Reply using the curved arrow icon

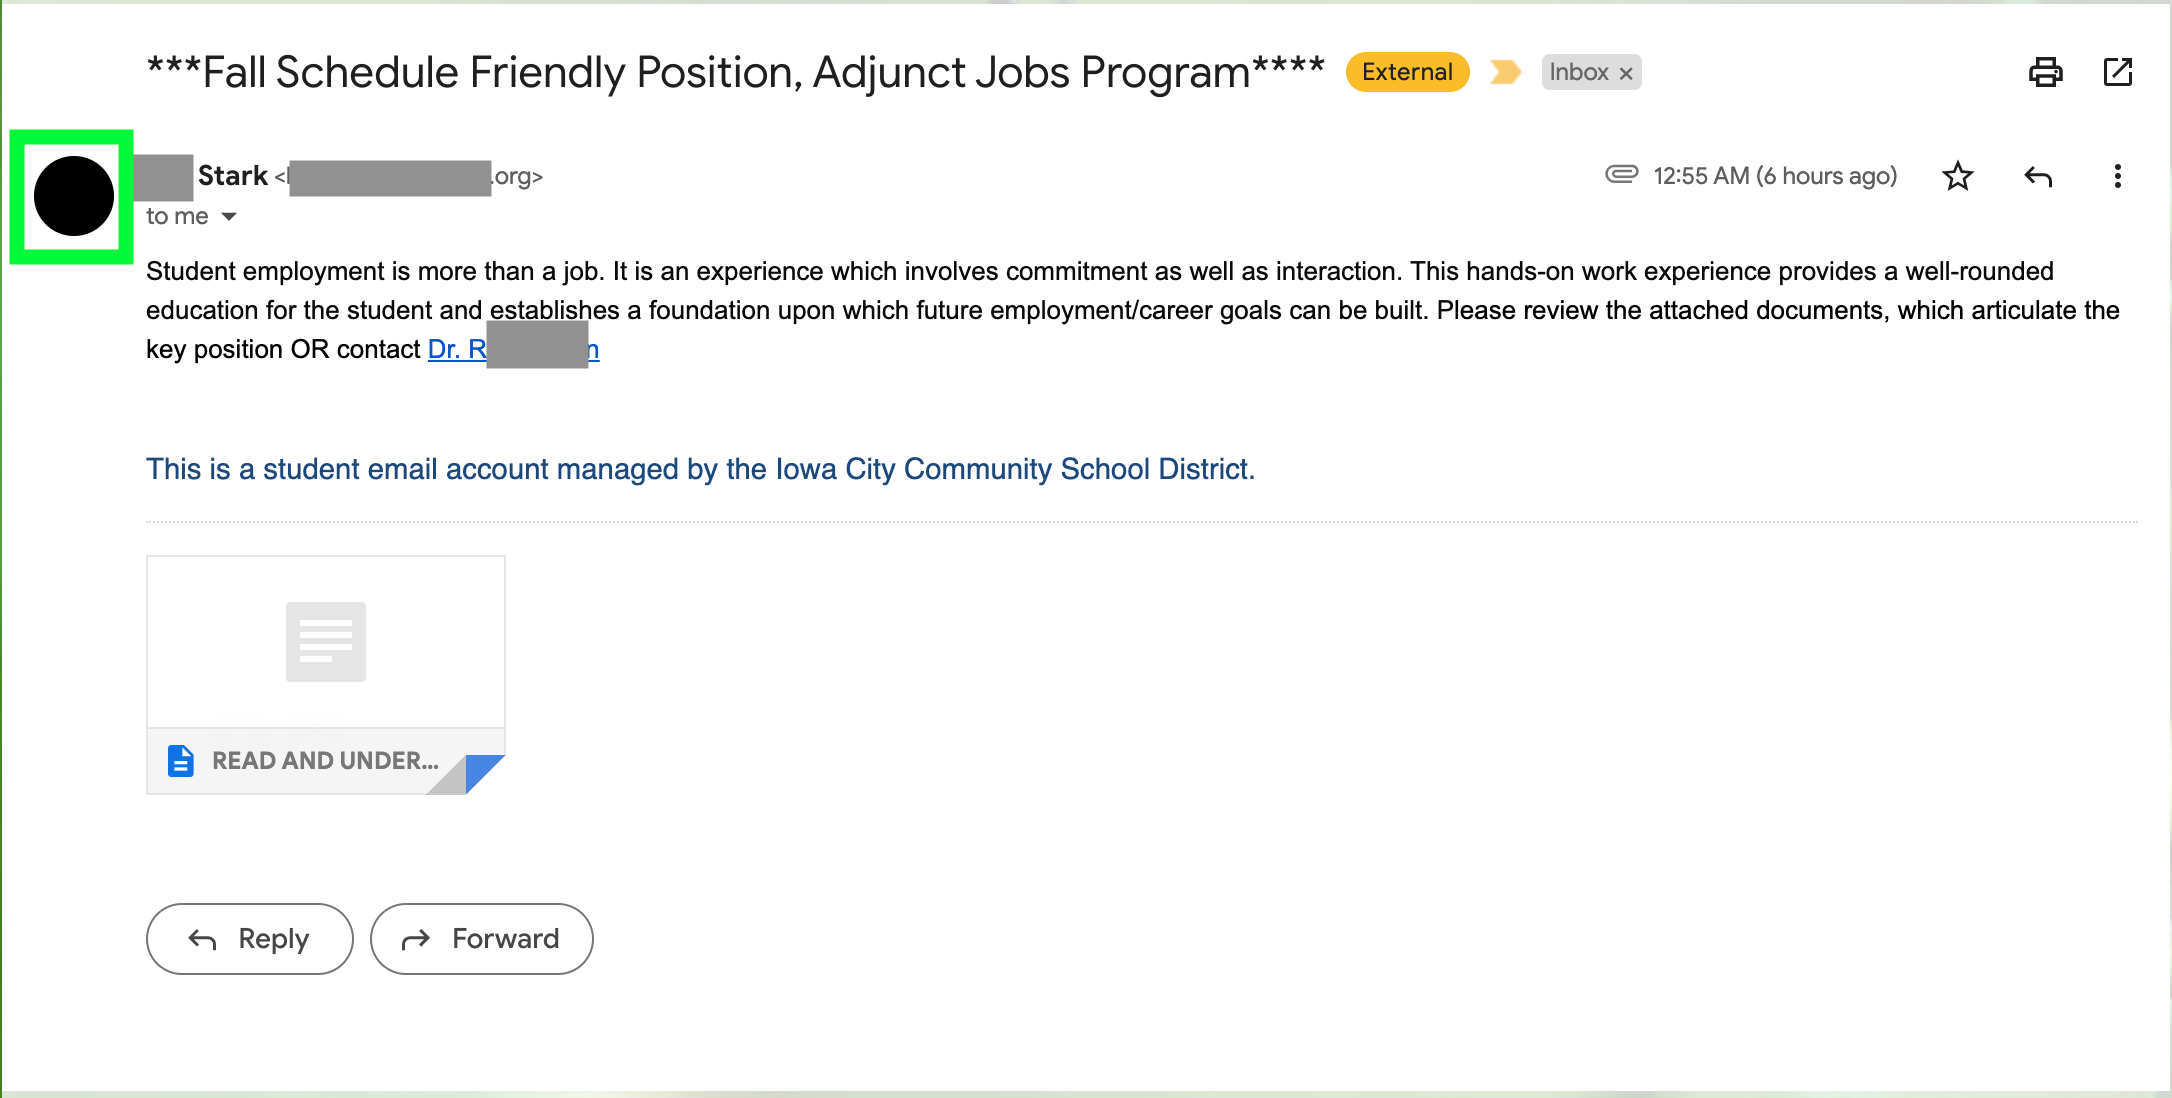pyautogui.click(x=2038, y=176)
